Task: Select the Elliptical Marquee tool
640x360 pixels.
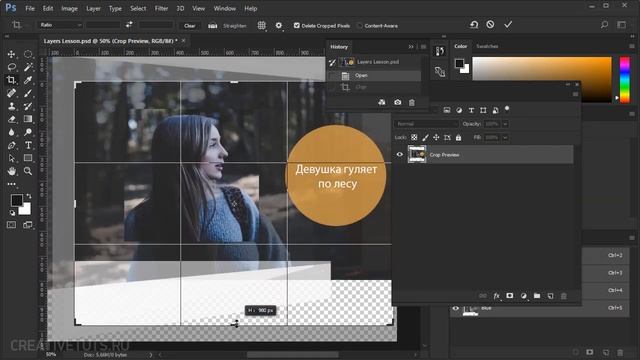Action: tap(28, 54)
